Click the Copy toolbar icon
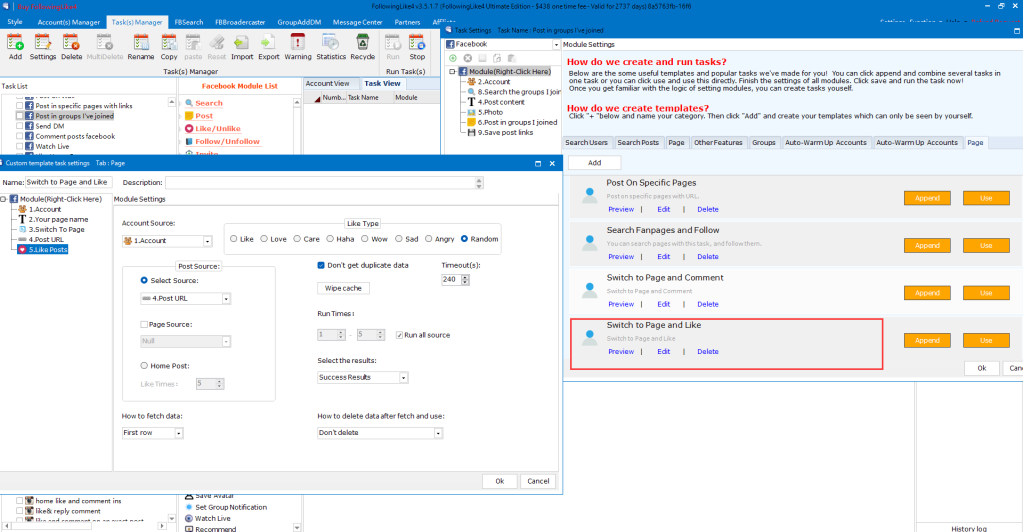Image resolution: width=1023 pixels, height=532 pixels. [x=169, y=47]
